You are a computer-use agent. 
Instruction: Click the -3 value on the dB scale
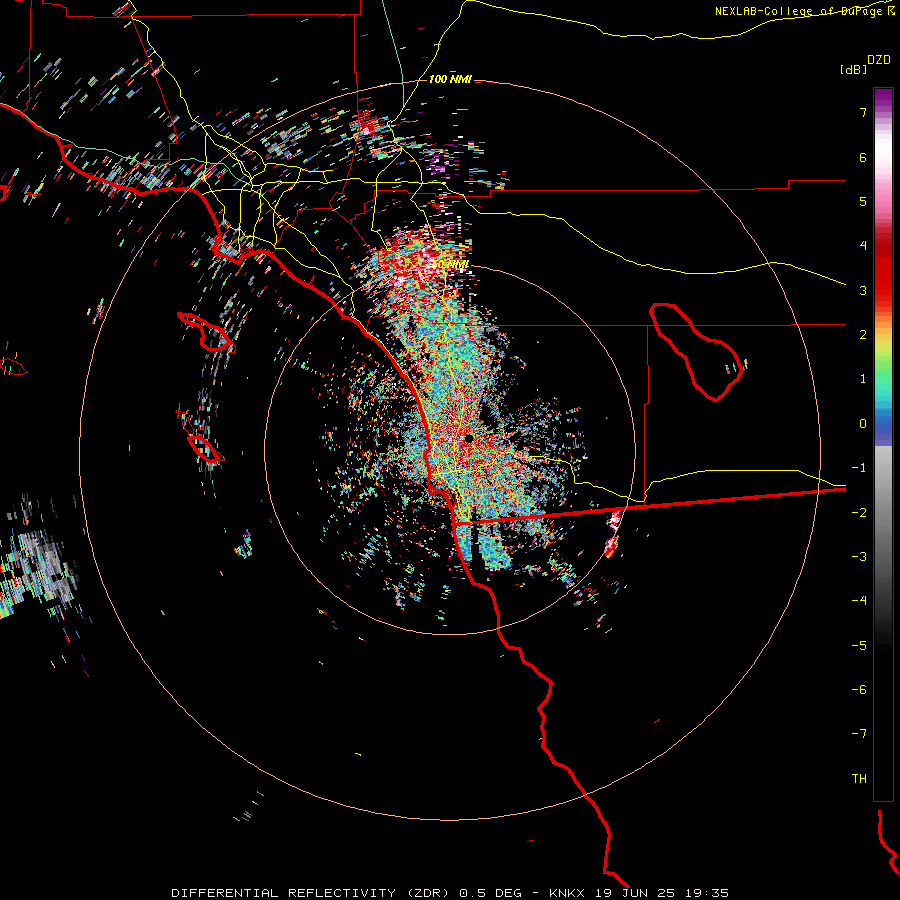click(x=859, y=557)
